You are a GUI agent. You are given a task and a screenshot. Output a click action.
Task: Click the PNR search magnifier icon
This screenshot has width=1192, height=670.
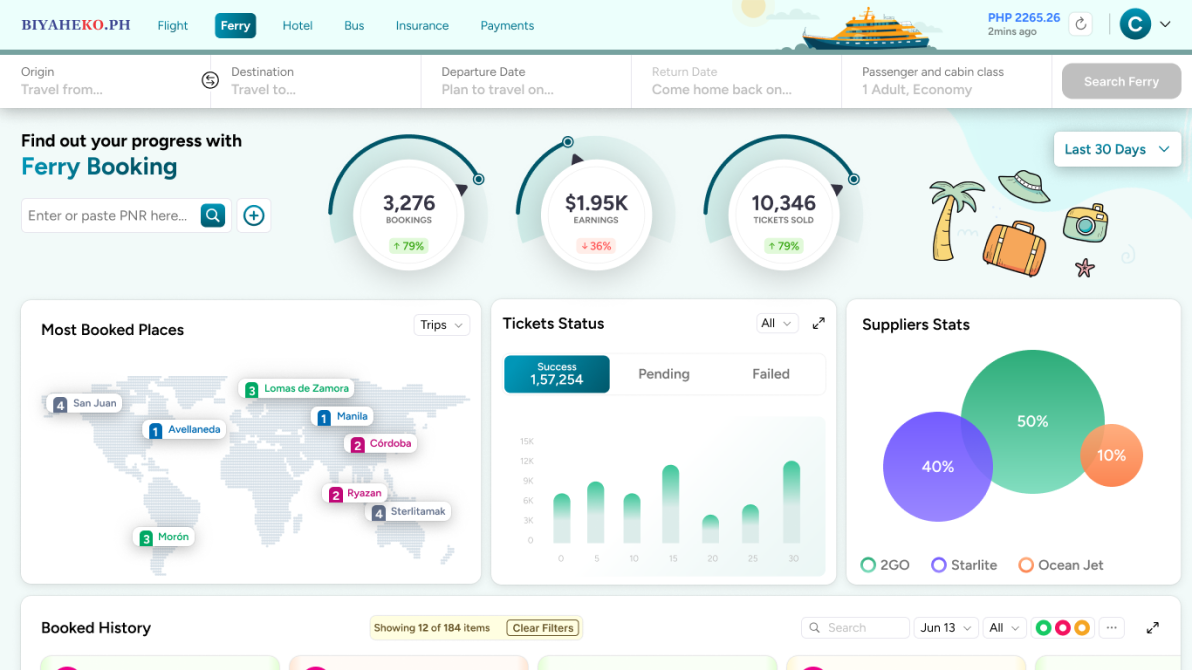pos(213,215)
